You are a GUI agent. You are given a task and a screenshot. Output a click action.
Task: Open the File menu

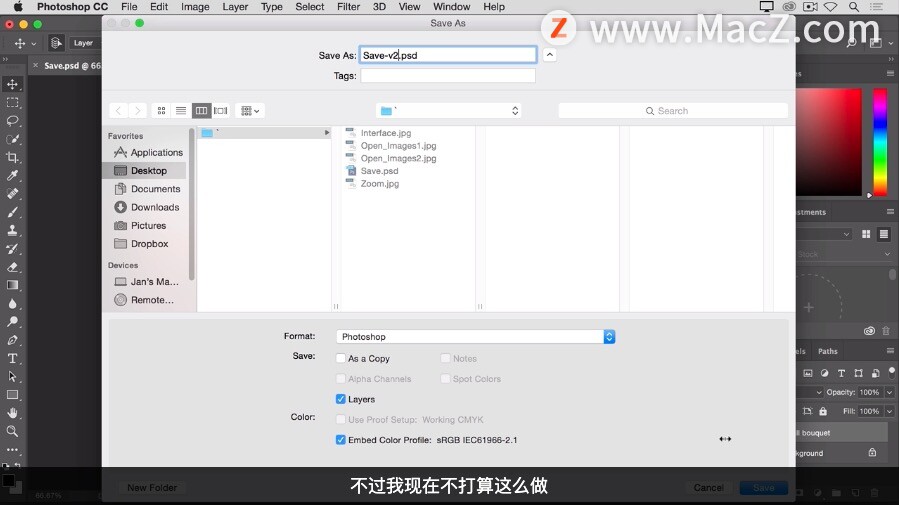[129, 7]
